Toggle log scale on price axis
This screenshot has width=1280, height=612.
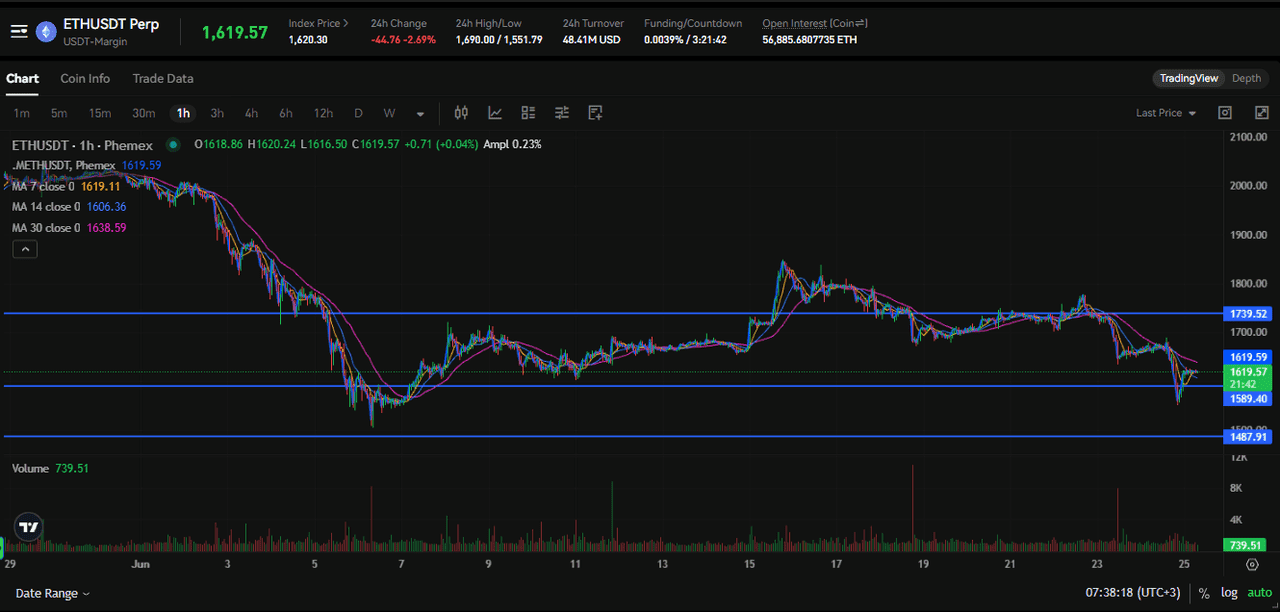tap(1229, 593)
